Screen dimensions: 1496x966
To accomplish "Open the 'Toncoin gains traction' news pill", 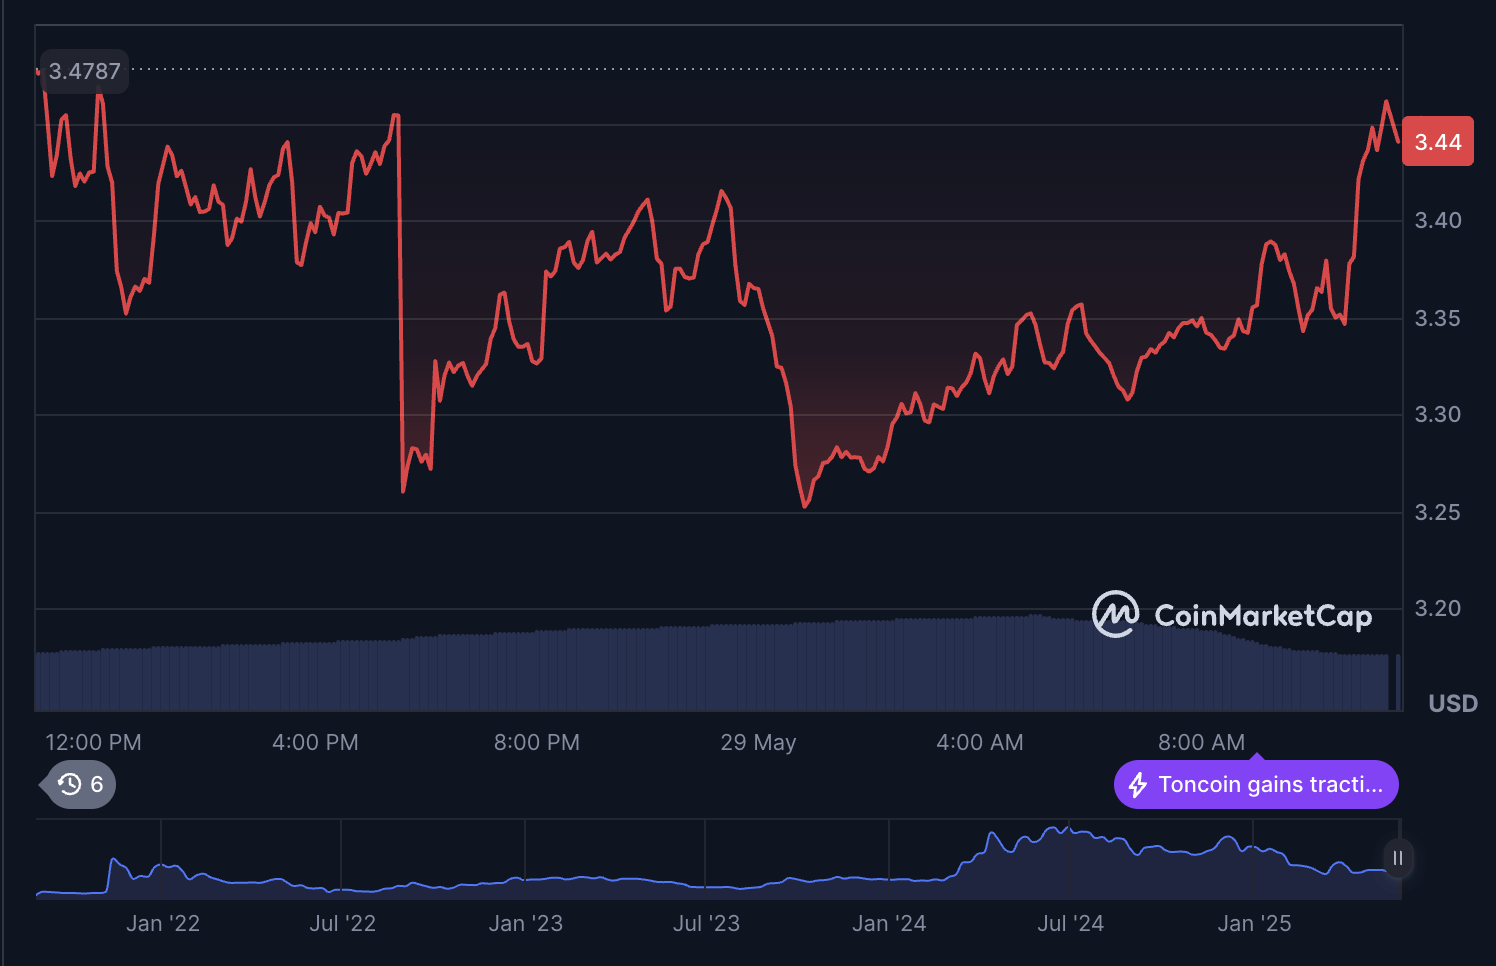I will 1256,785.
